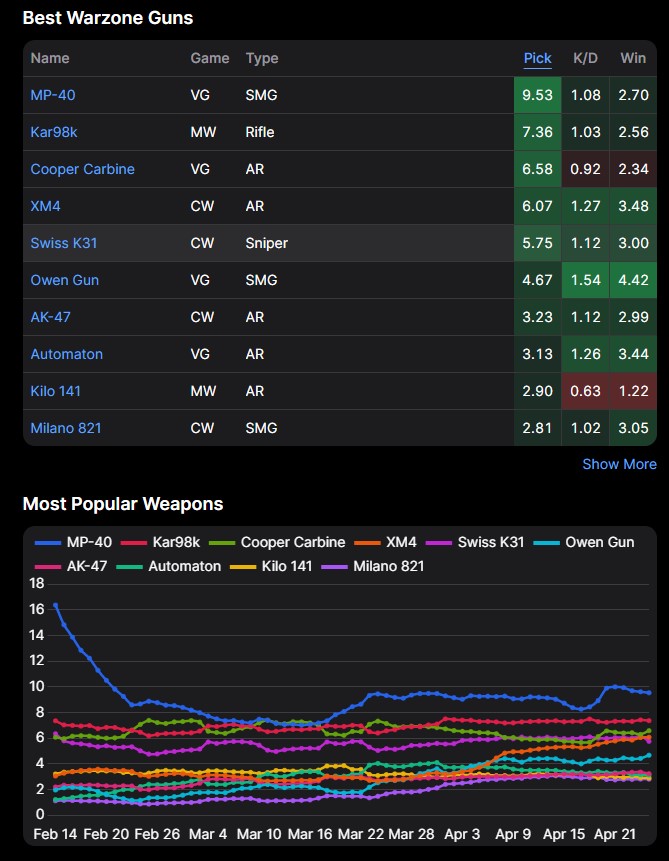This screenshot has width=669, height=861.
Task: Open the Swiss K31 table link
Action: click(x=64, y=243)
